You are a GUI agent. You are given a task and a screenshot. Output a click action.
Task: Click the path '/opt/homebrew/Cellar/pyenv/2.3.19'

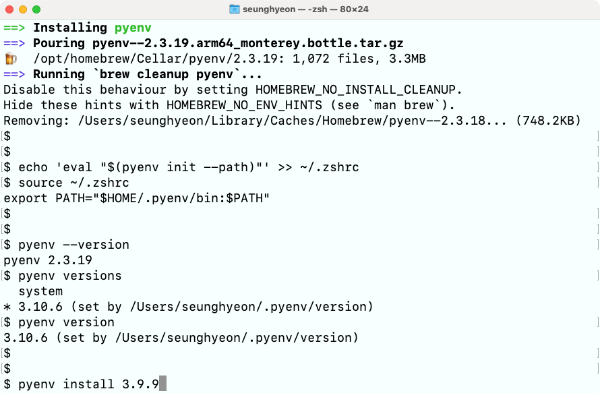point(155,59)
